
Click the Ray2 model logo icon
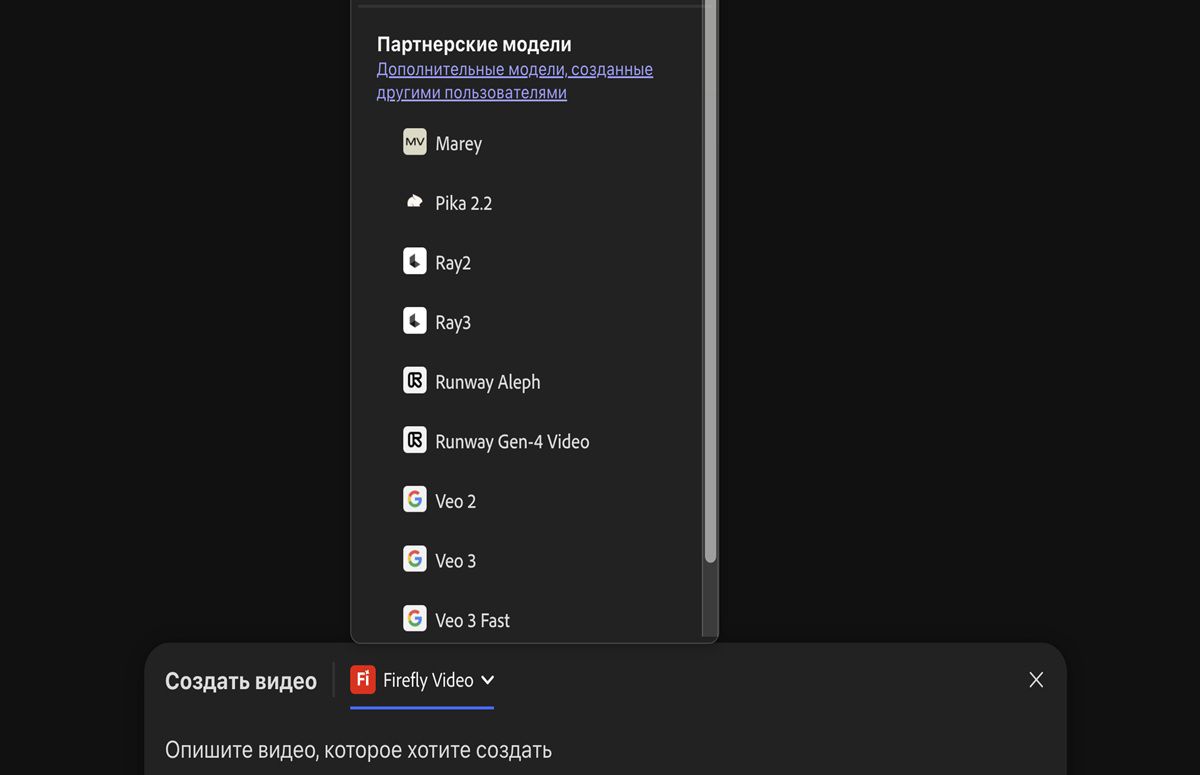(415, 262)
